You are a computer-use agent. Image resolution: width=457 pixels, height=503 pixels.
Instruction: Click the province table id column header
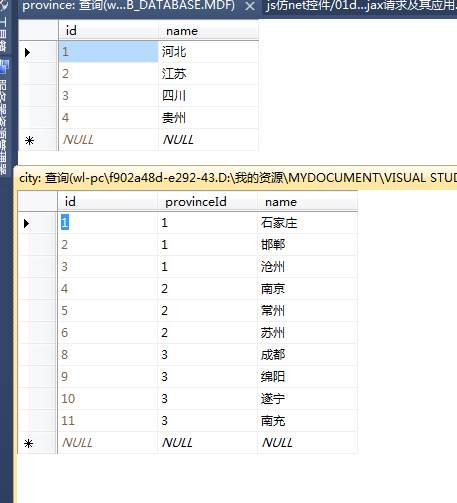click(108, 31)
